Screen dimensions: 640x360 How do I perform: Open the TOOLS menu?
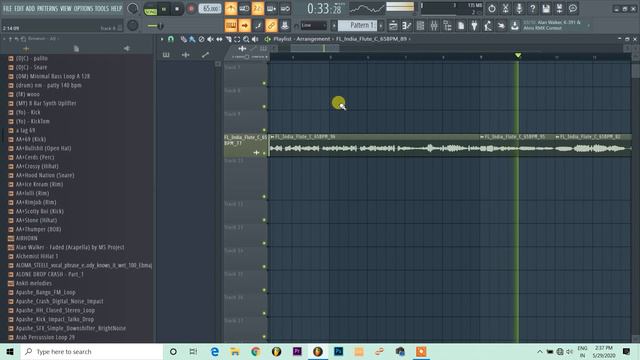[x=102, y=8]
